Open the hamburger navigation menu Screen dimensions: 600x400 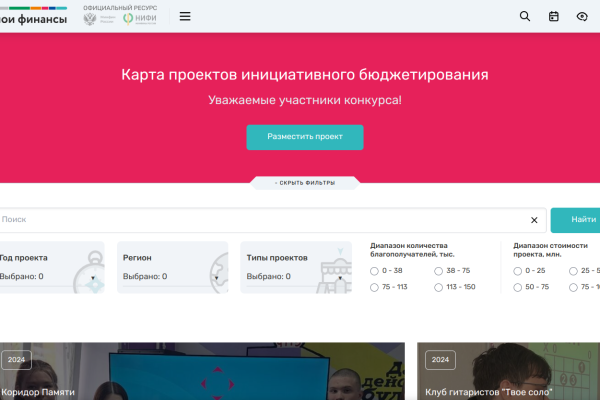185,16
